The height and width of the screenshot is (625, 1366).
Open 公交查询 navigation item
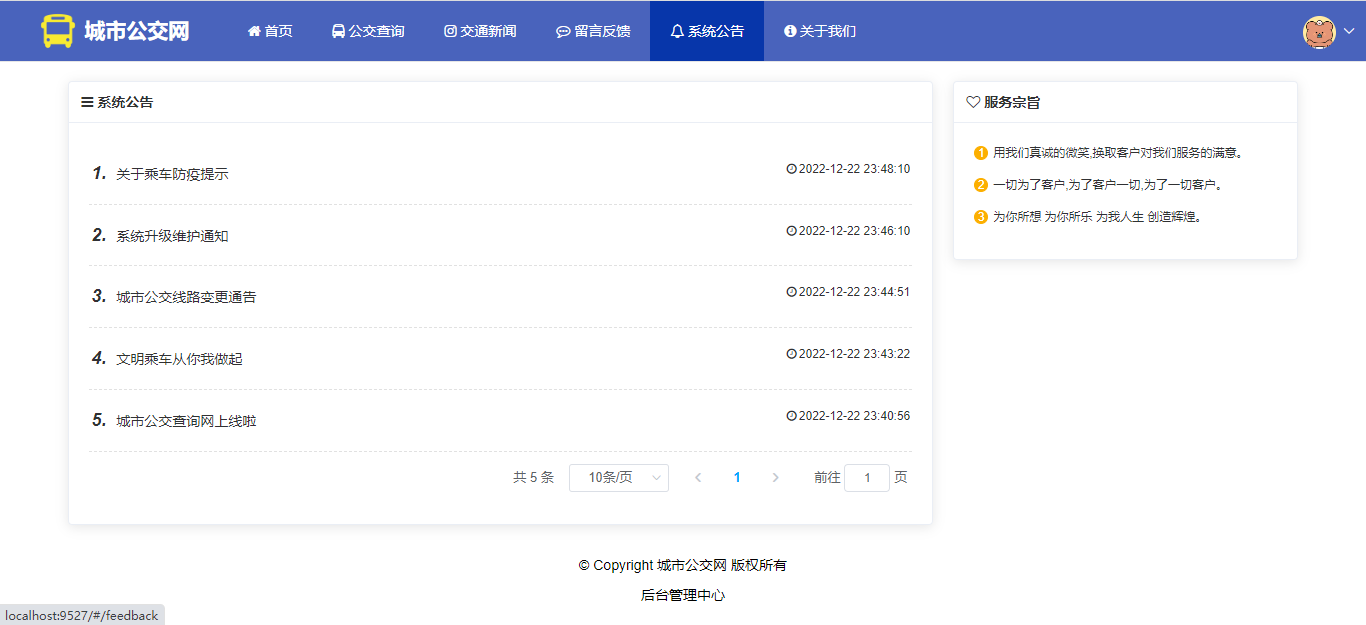point(368,31)
